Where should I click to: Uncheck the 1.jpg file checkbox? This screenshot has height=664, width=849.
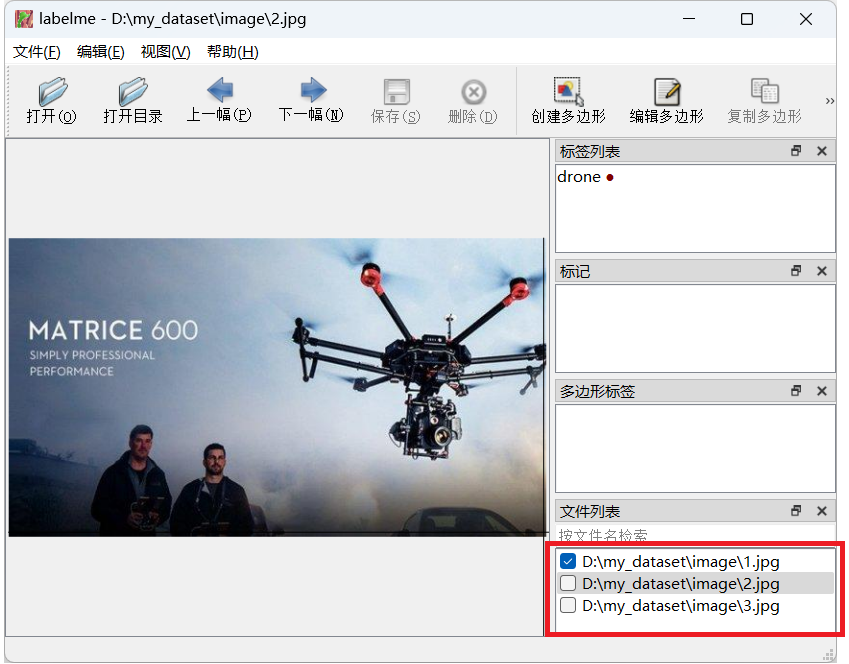pos(567,562)
